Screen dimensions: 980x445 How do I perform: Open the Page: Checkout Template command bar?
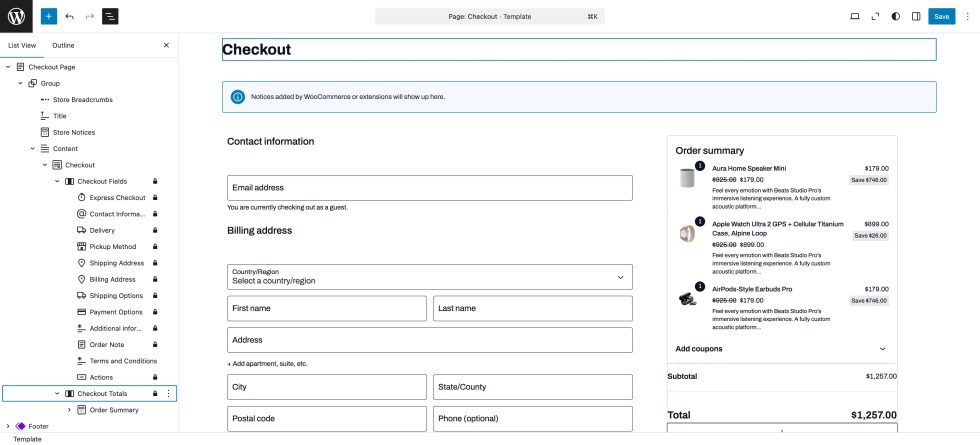pyautogui.click(x=489, y=16)
